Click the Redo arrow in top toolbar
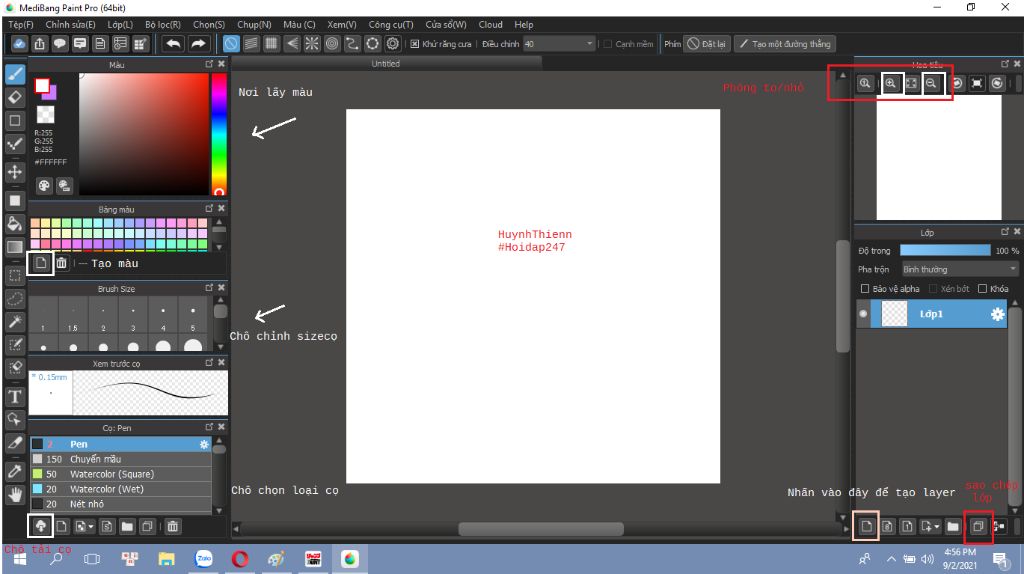This screenshot has width=1024, height=574. 198,44
